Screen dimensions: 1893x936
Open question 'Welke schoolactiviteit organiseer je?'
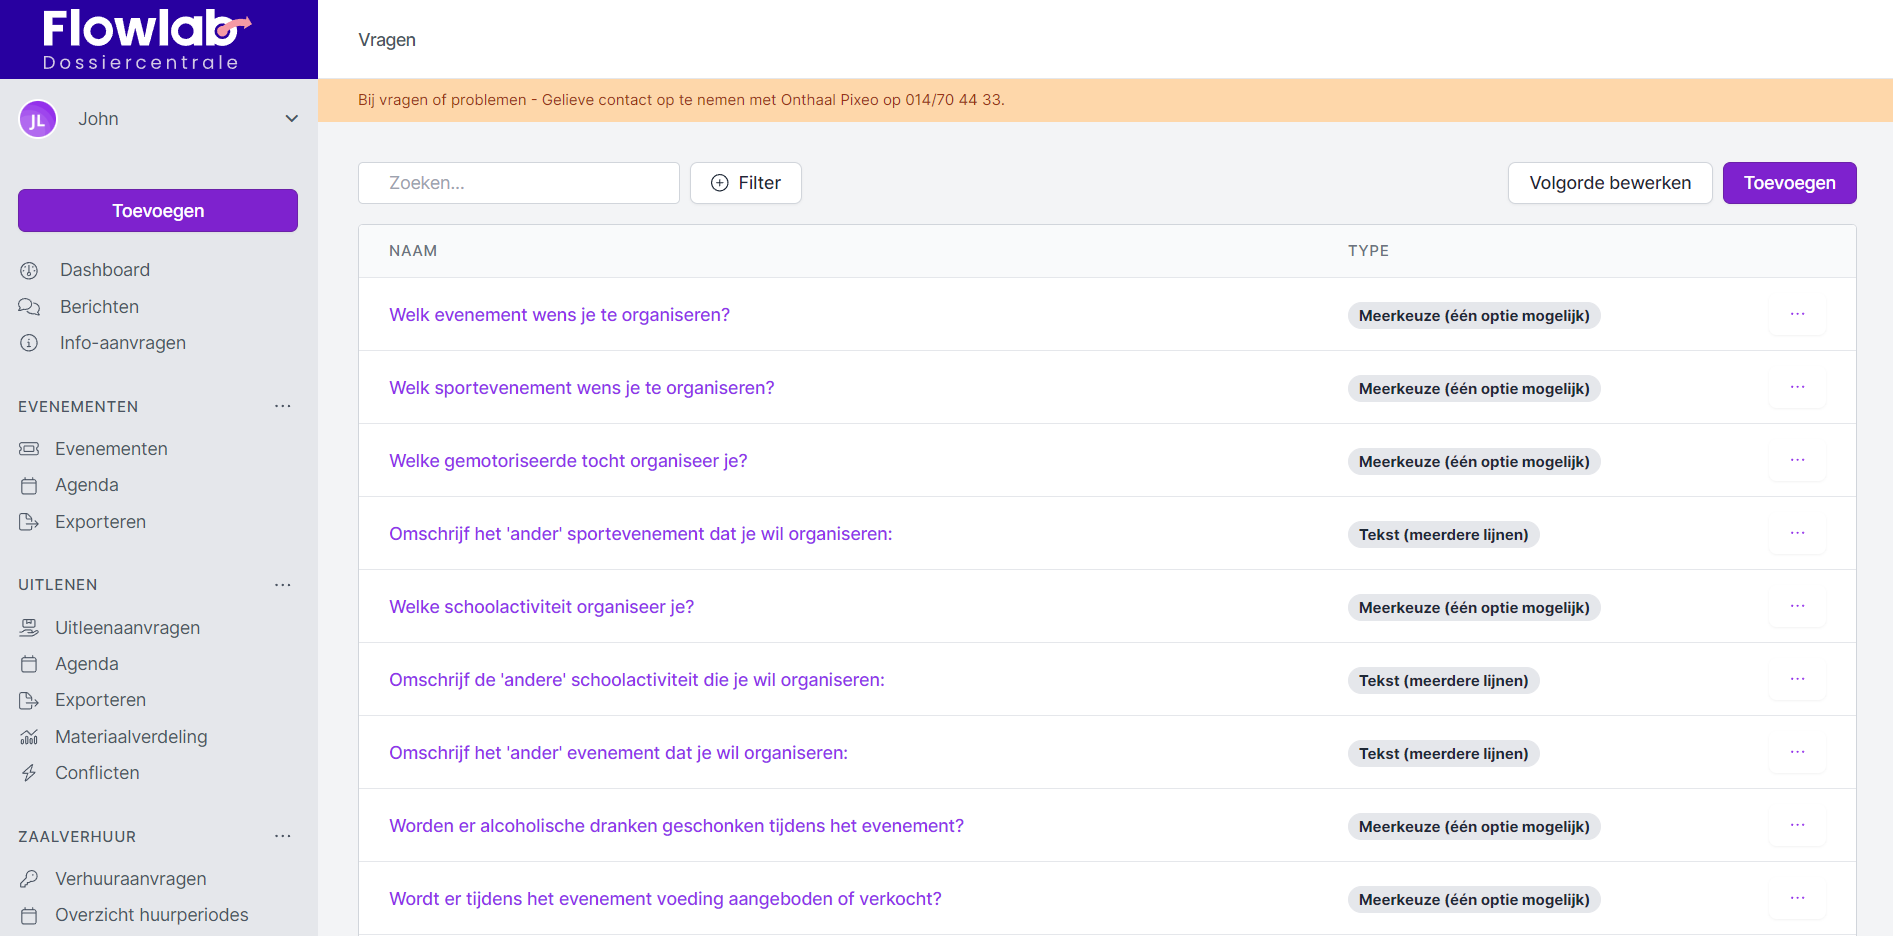[541, 607]
